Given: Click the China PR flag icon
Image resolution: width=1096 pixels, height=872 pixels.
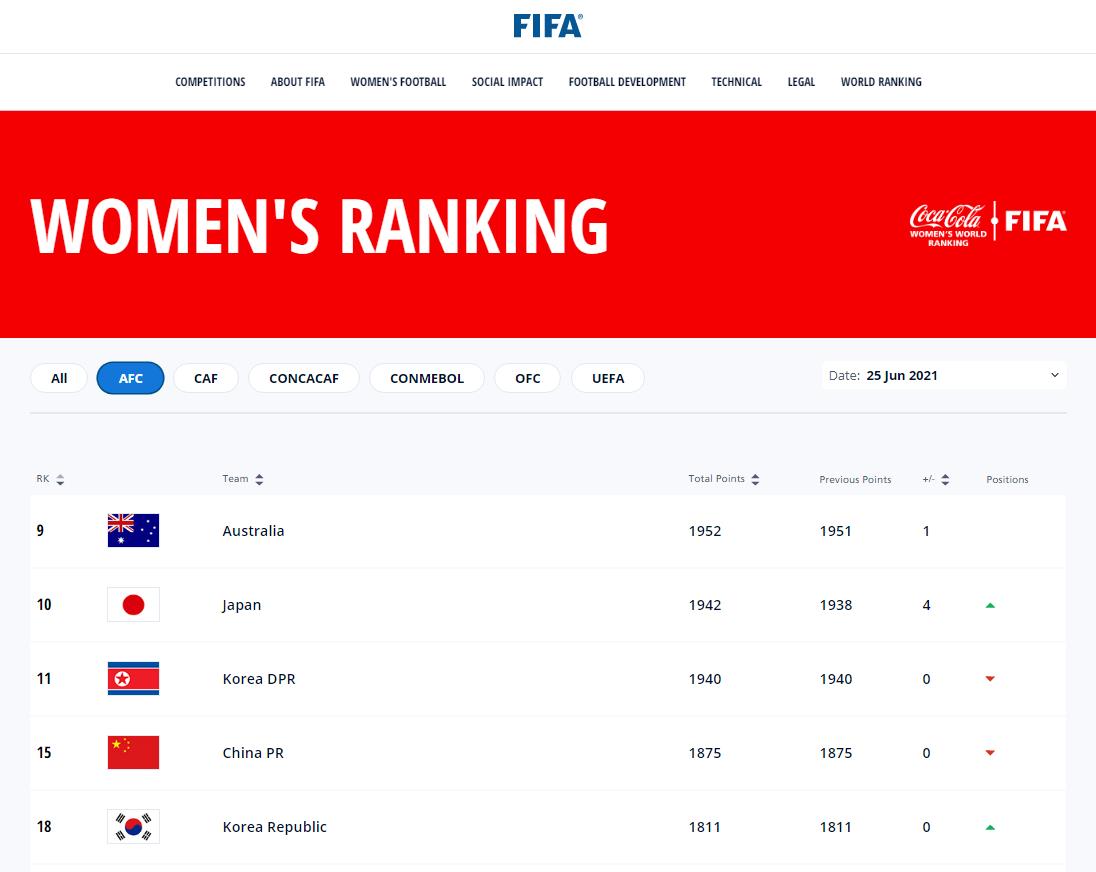Looking at the screenshot, I should [x=133, y=753].
